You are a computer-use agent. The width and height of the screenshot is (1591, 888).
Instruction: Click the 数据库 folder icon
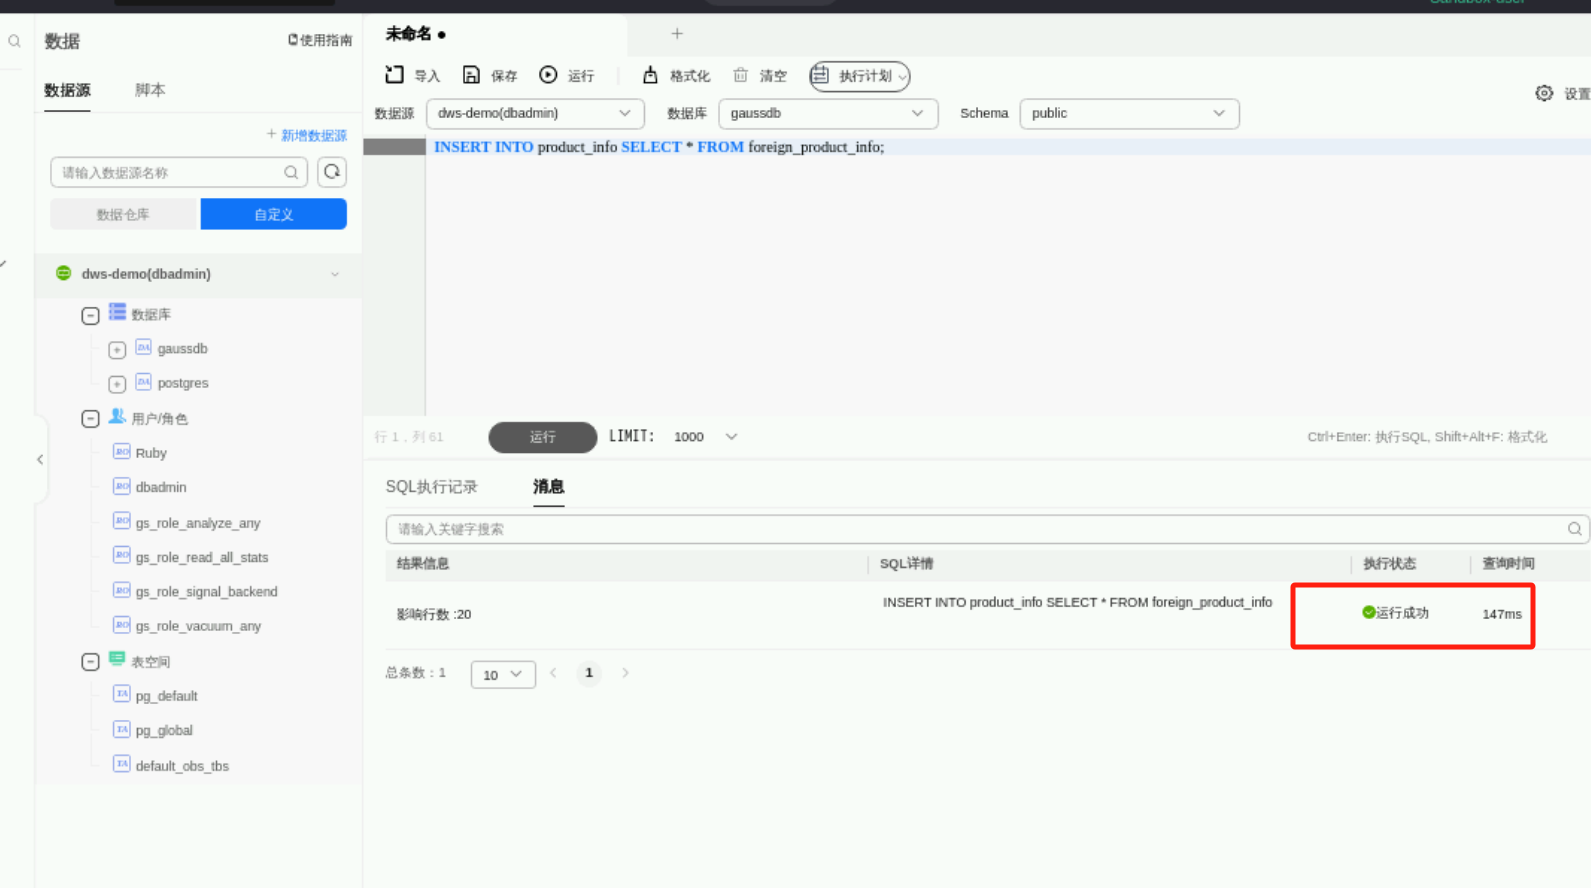coord(117,313)
